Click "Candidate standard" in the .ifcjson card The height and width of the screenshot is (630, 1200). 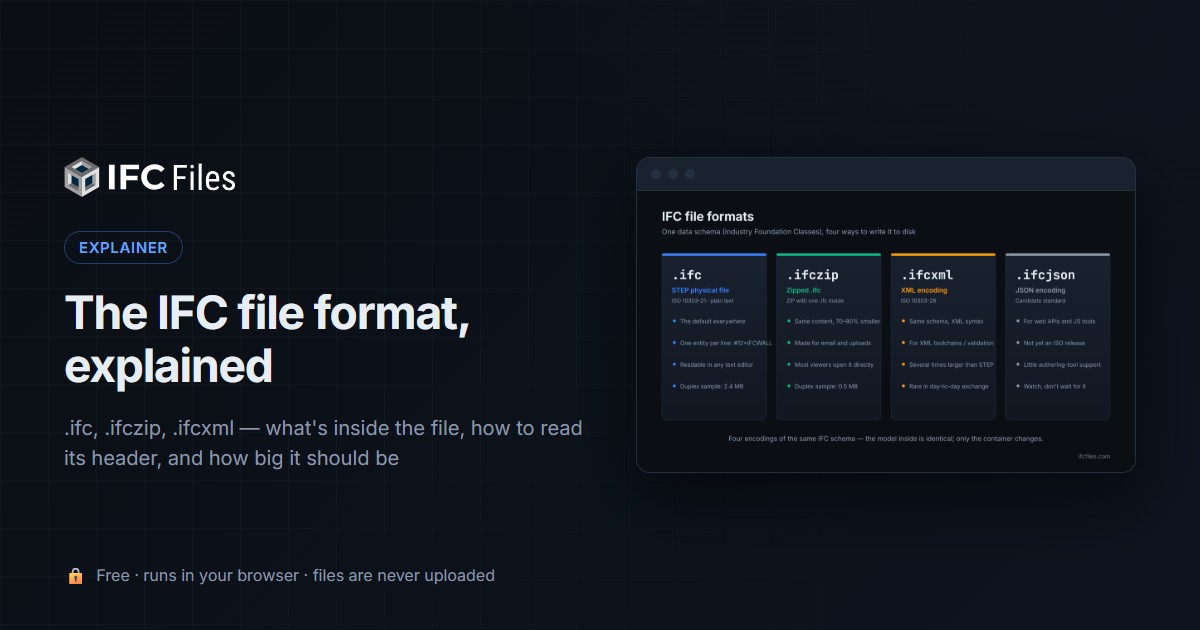[1039, 300]
